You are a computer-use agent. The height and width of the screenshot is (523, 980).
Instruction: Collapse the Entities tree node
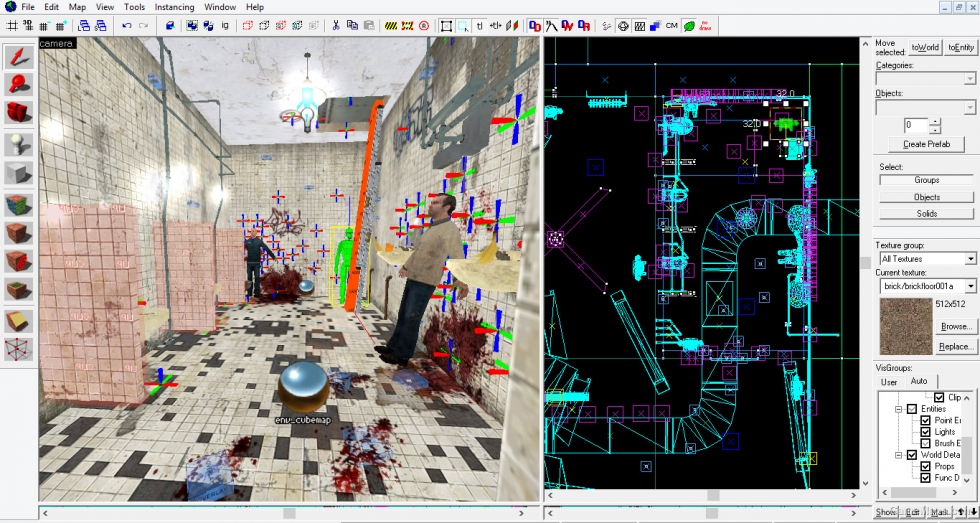pos(898,409)
